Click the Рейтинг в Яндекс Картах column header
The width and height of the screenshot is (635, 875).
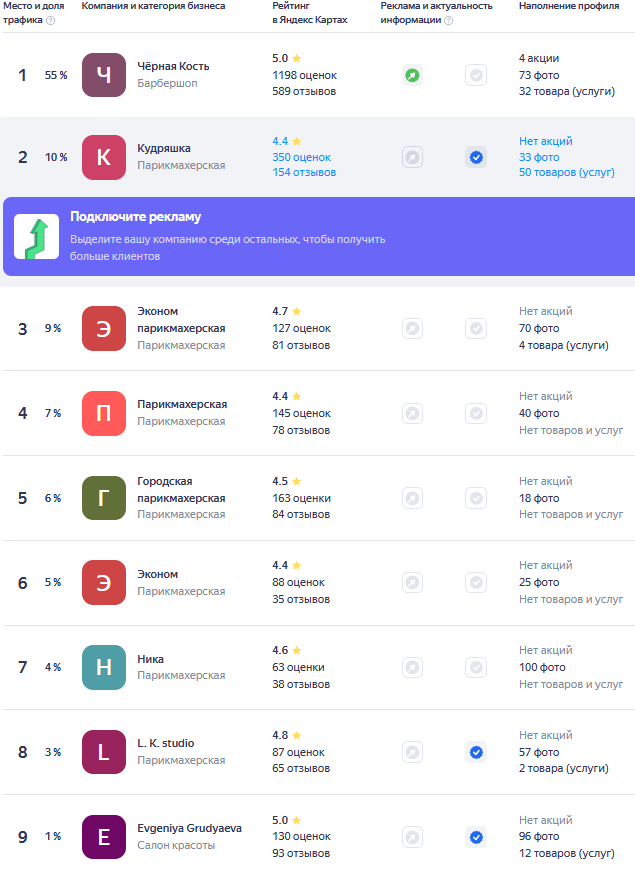click(x=310, y=13)
